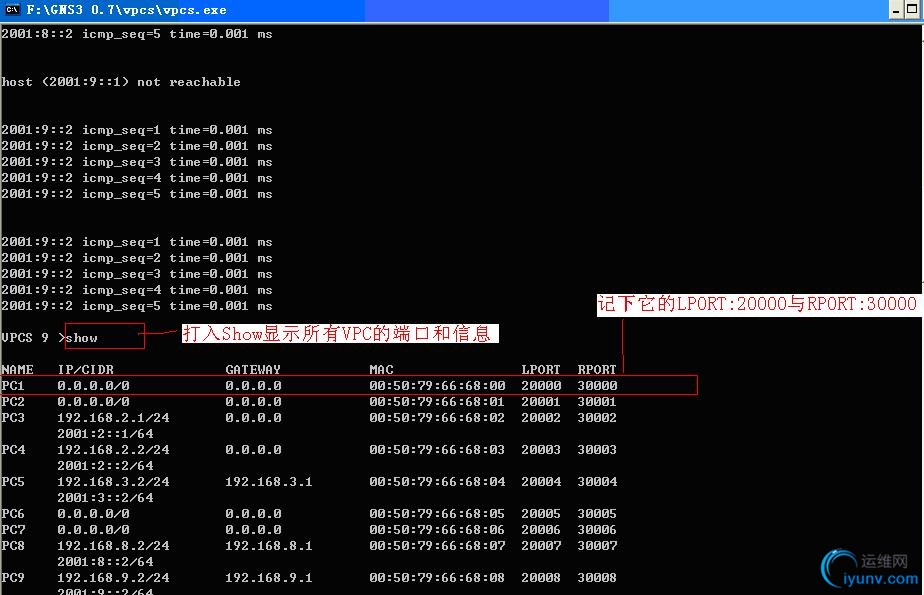Click 'host (2001:9::1) not reachable' line
This screenshot has height=595, width=924.
click(121, 82)
